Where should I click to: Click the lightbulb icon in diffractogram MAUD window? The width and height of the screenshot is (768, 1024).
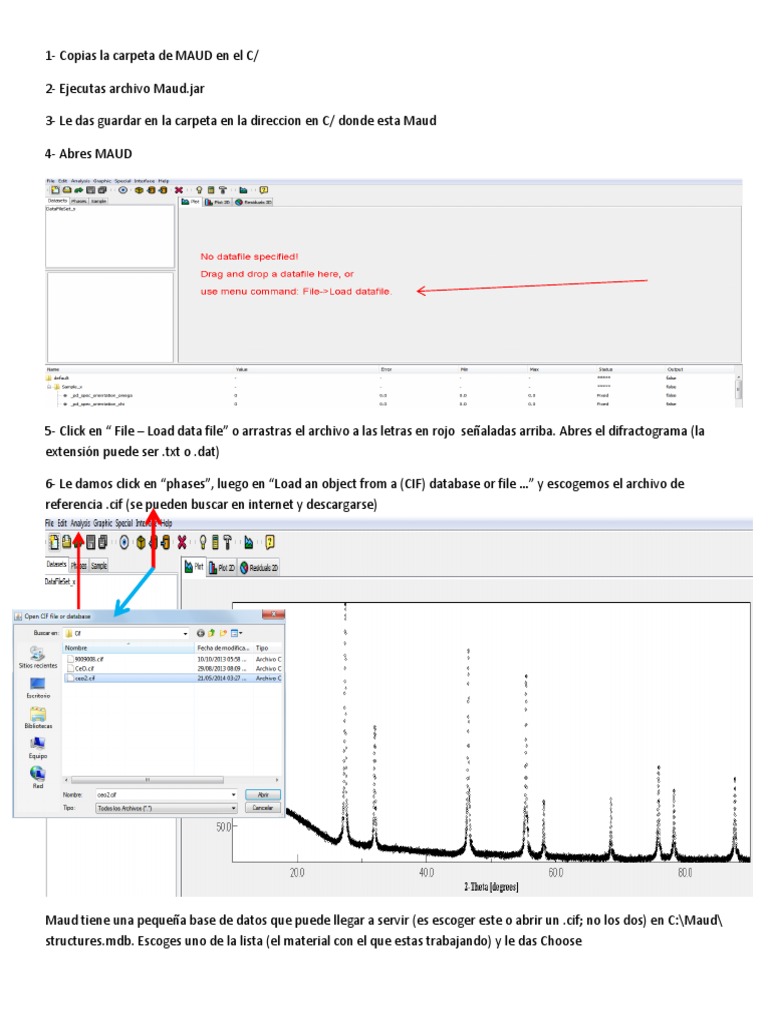click(x=202, y=542)
